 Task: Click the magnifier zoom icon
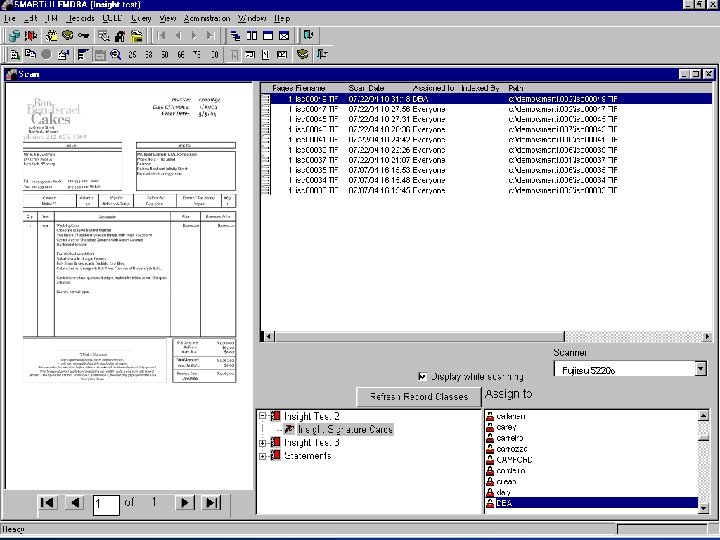115,55
